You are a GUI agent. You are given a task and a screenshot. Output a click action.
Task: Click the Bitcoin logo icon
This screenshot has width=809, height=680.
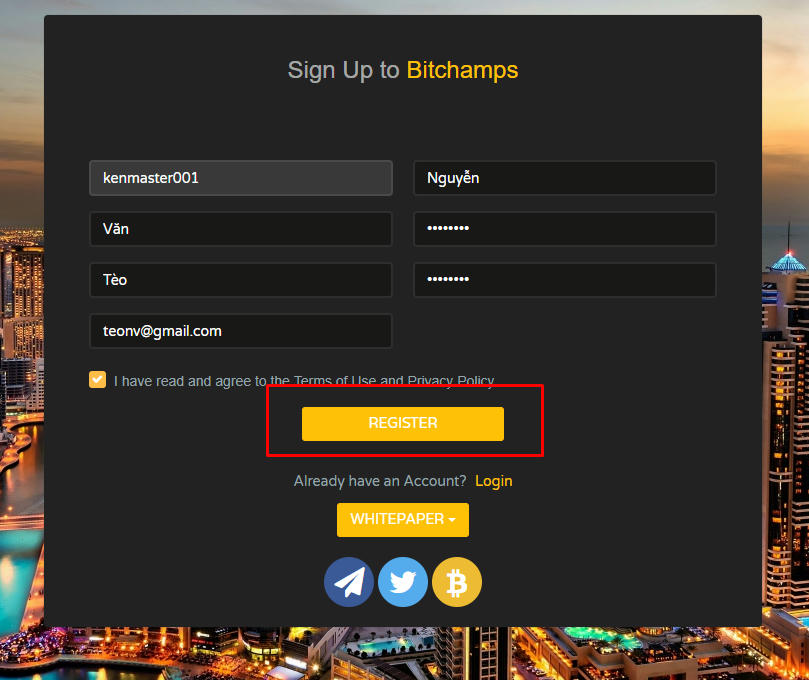[457, 582]
